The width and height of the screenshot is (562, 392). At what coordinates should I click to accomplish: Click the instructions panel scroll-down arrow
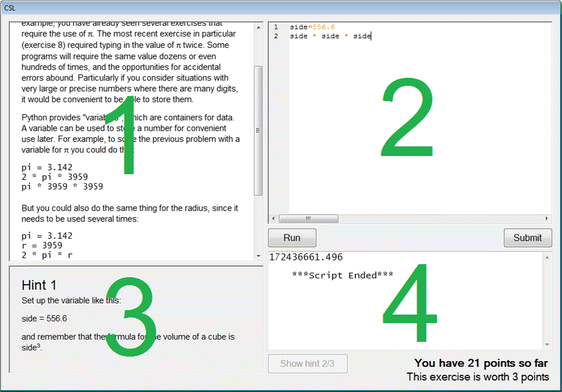point(258,256)
